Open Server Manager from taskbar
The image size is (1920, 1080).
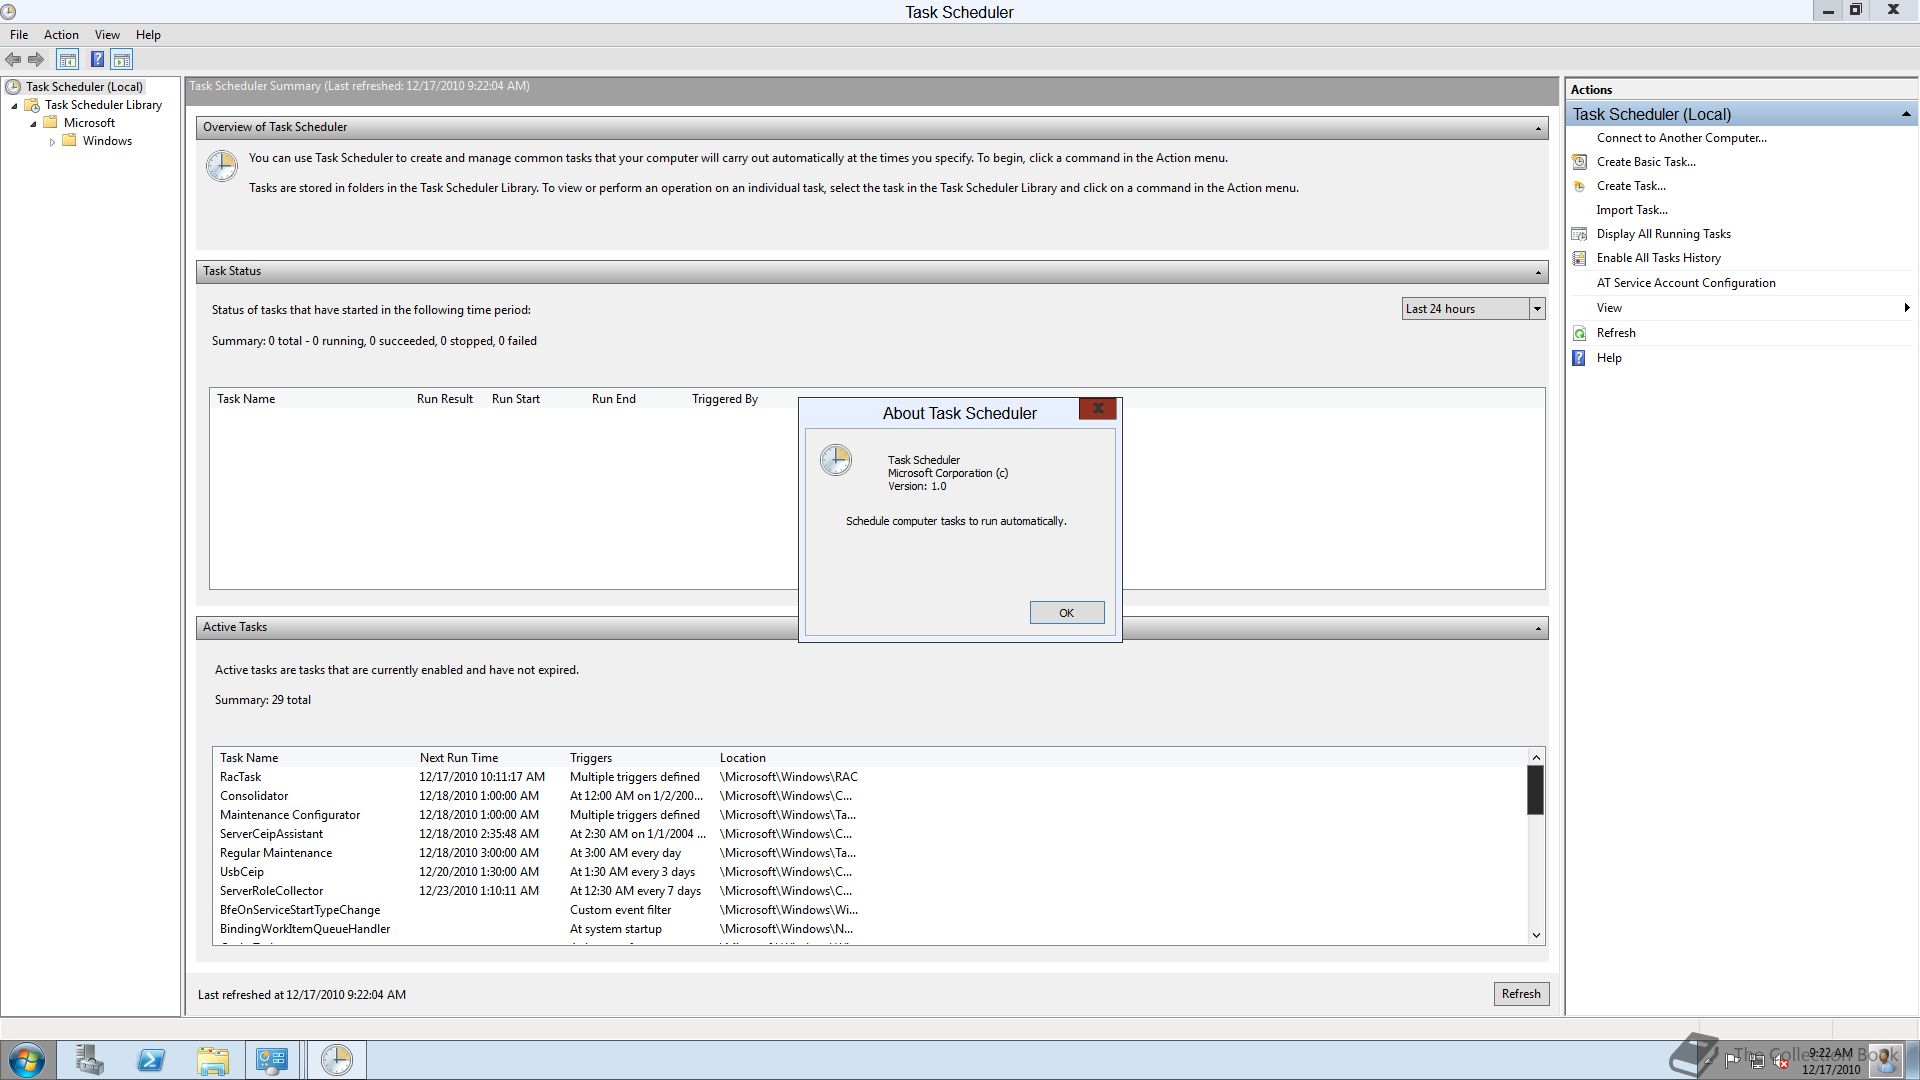[x=90, y=1060]
